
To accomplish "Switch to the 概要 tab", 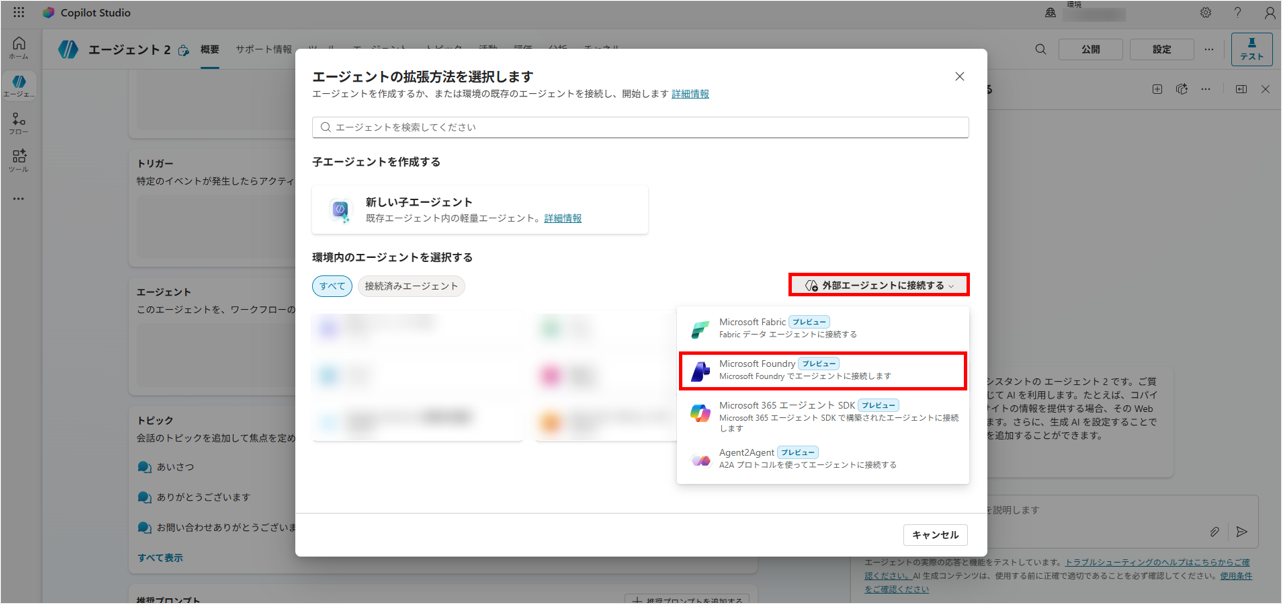I will (210, 49).
